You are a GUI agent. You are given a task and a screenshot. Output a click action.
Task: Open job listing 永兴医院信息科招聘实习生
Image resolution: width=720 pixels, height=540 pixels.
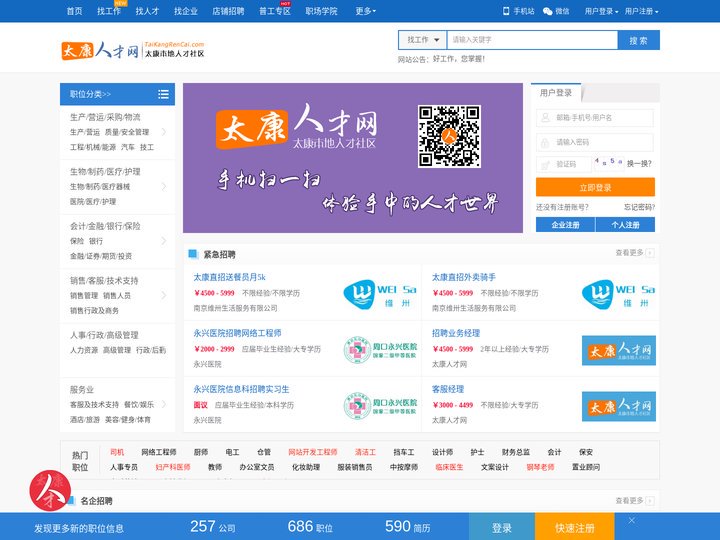(x=241, y=389)
